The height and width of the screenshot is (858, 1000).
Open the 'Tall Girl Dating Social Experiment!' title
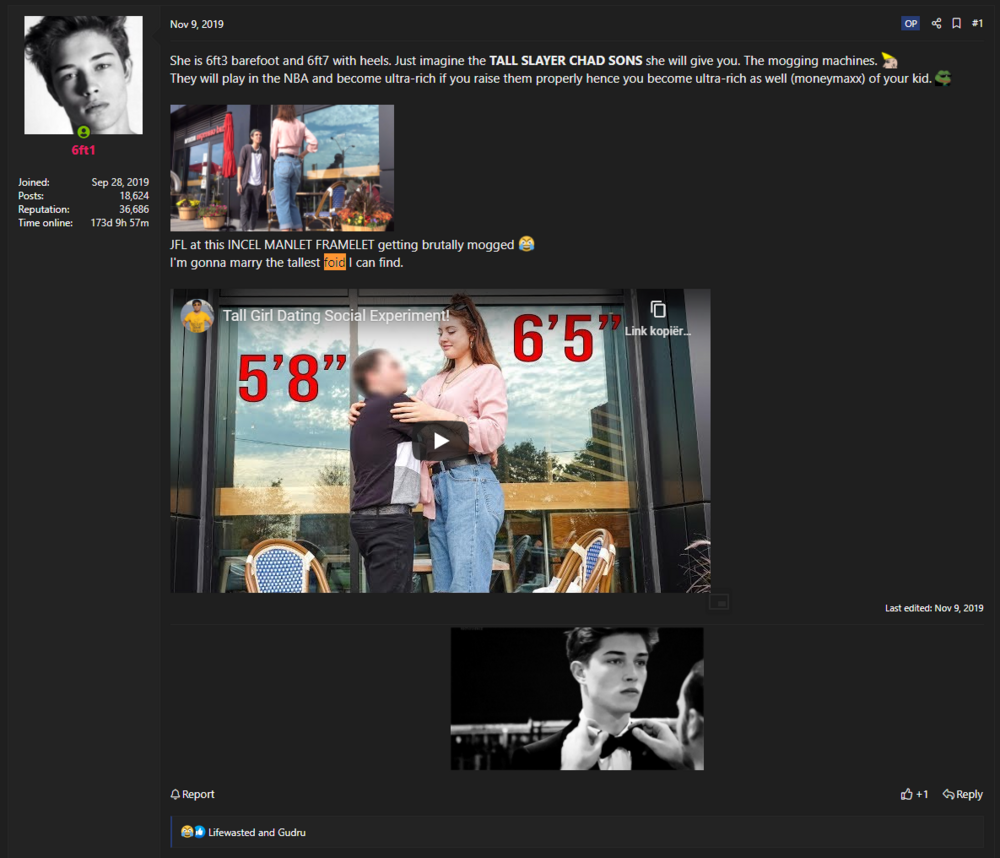coord(335,316)
